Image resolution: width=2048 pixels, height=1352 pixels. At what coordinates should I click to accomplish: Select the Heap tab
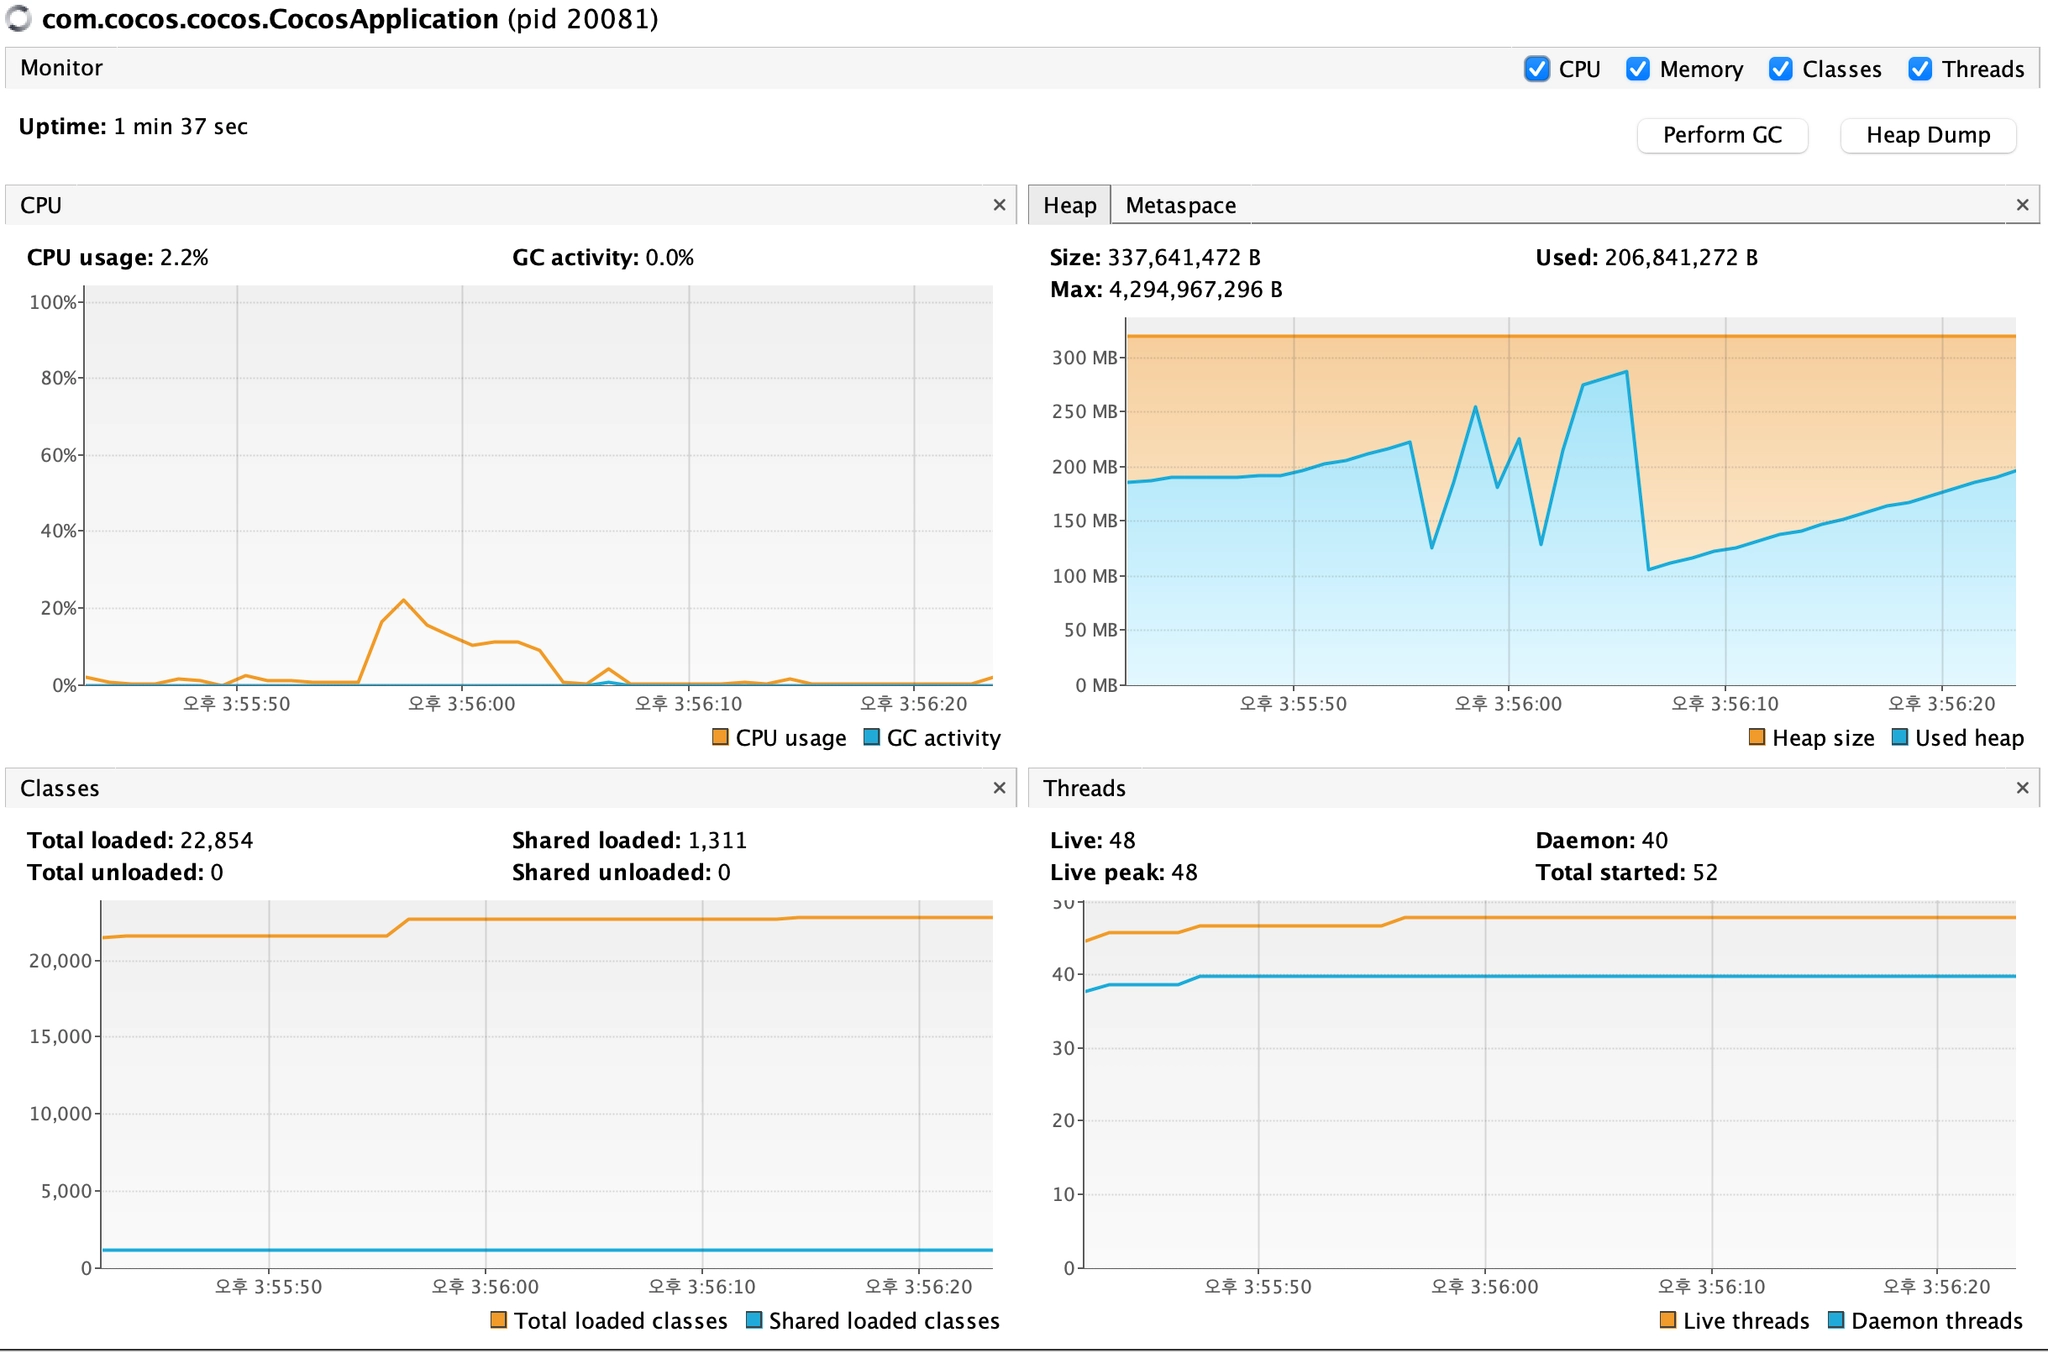[x=1069, y=205]
